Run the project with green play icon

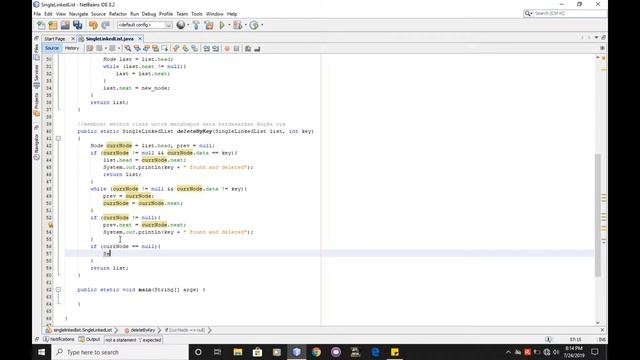point(222,25)
